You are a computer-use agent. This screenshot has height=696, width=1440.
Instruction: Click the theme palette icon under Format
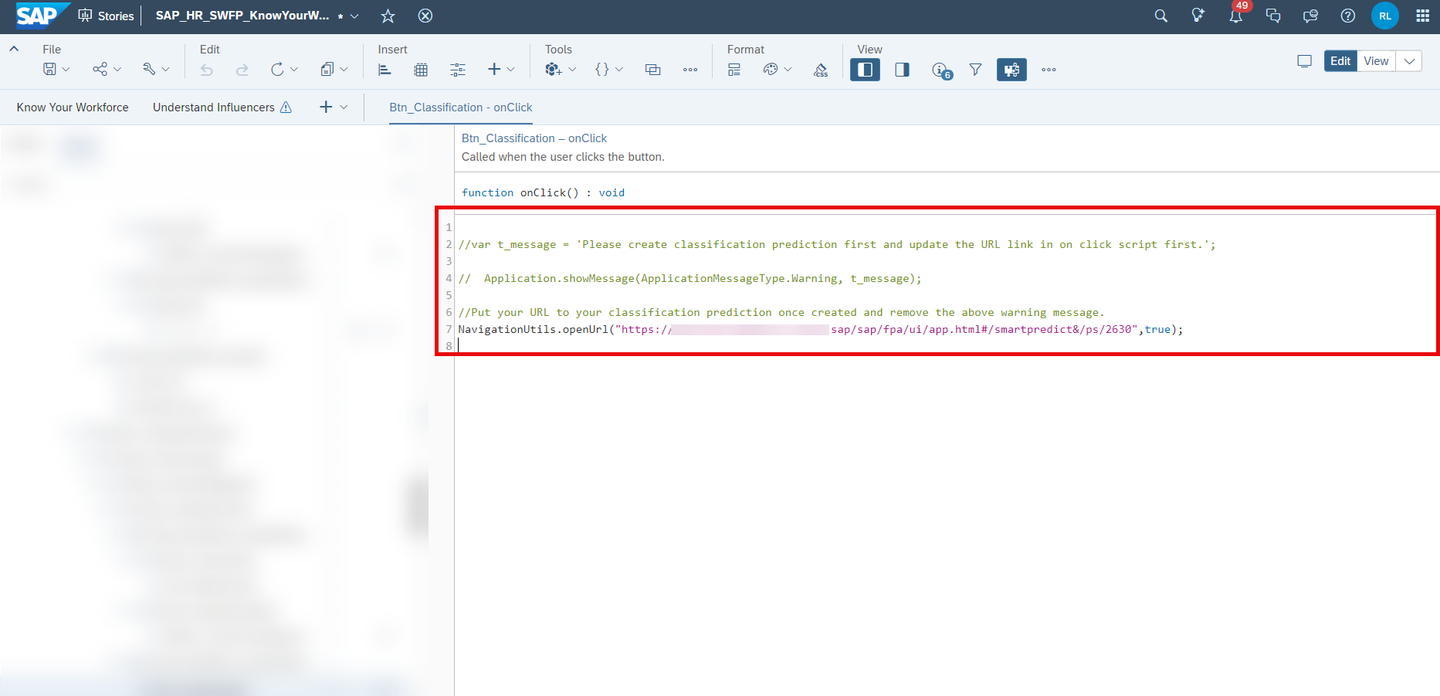(770, 70)
